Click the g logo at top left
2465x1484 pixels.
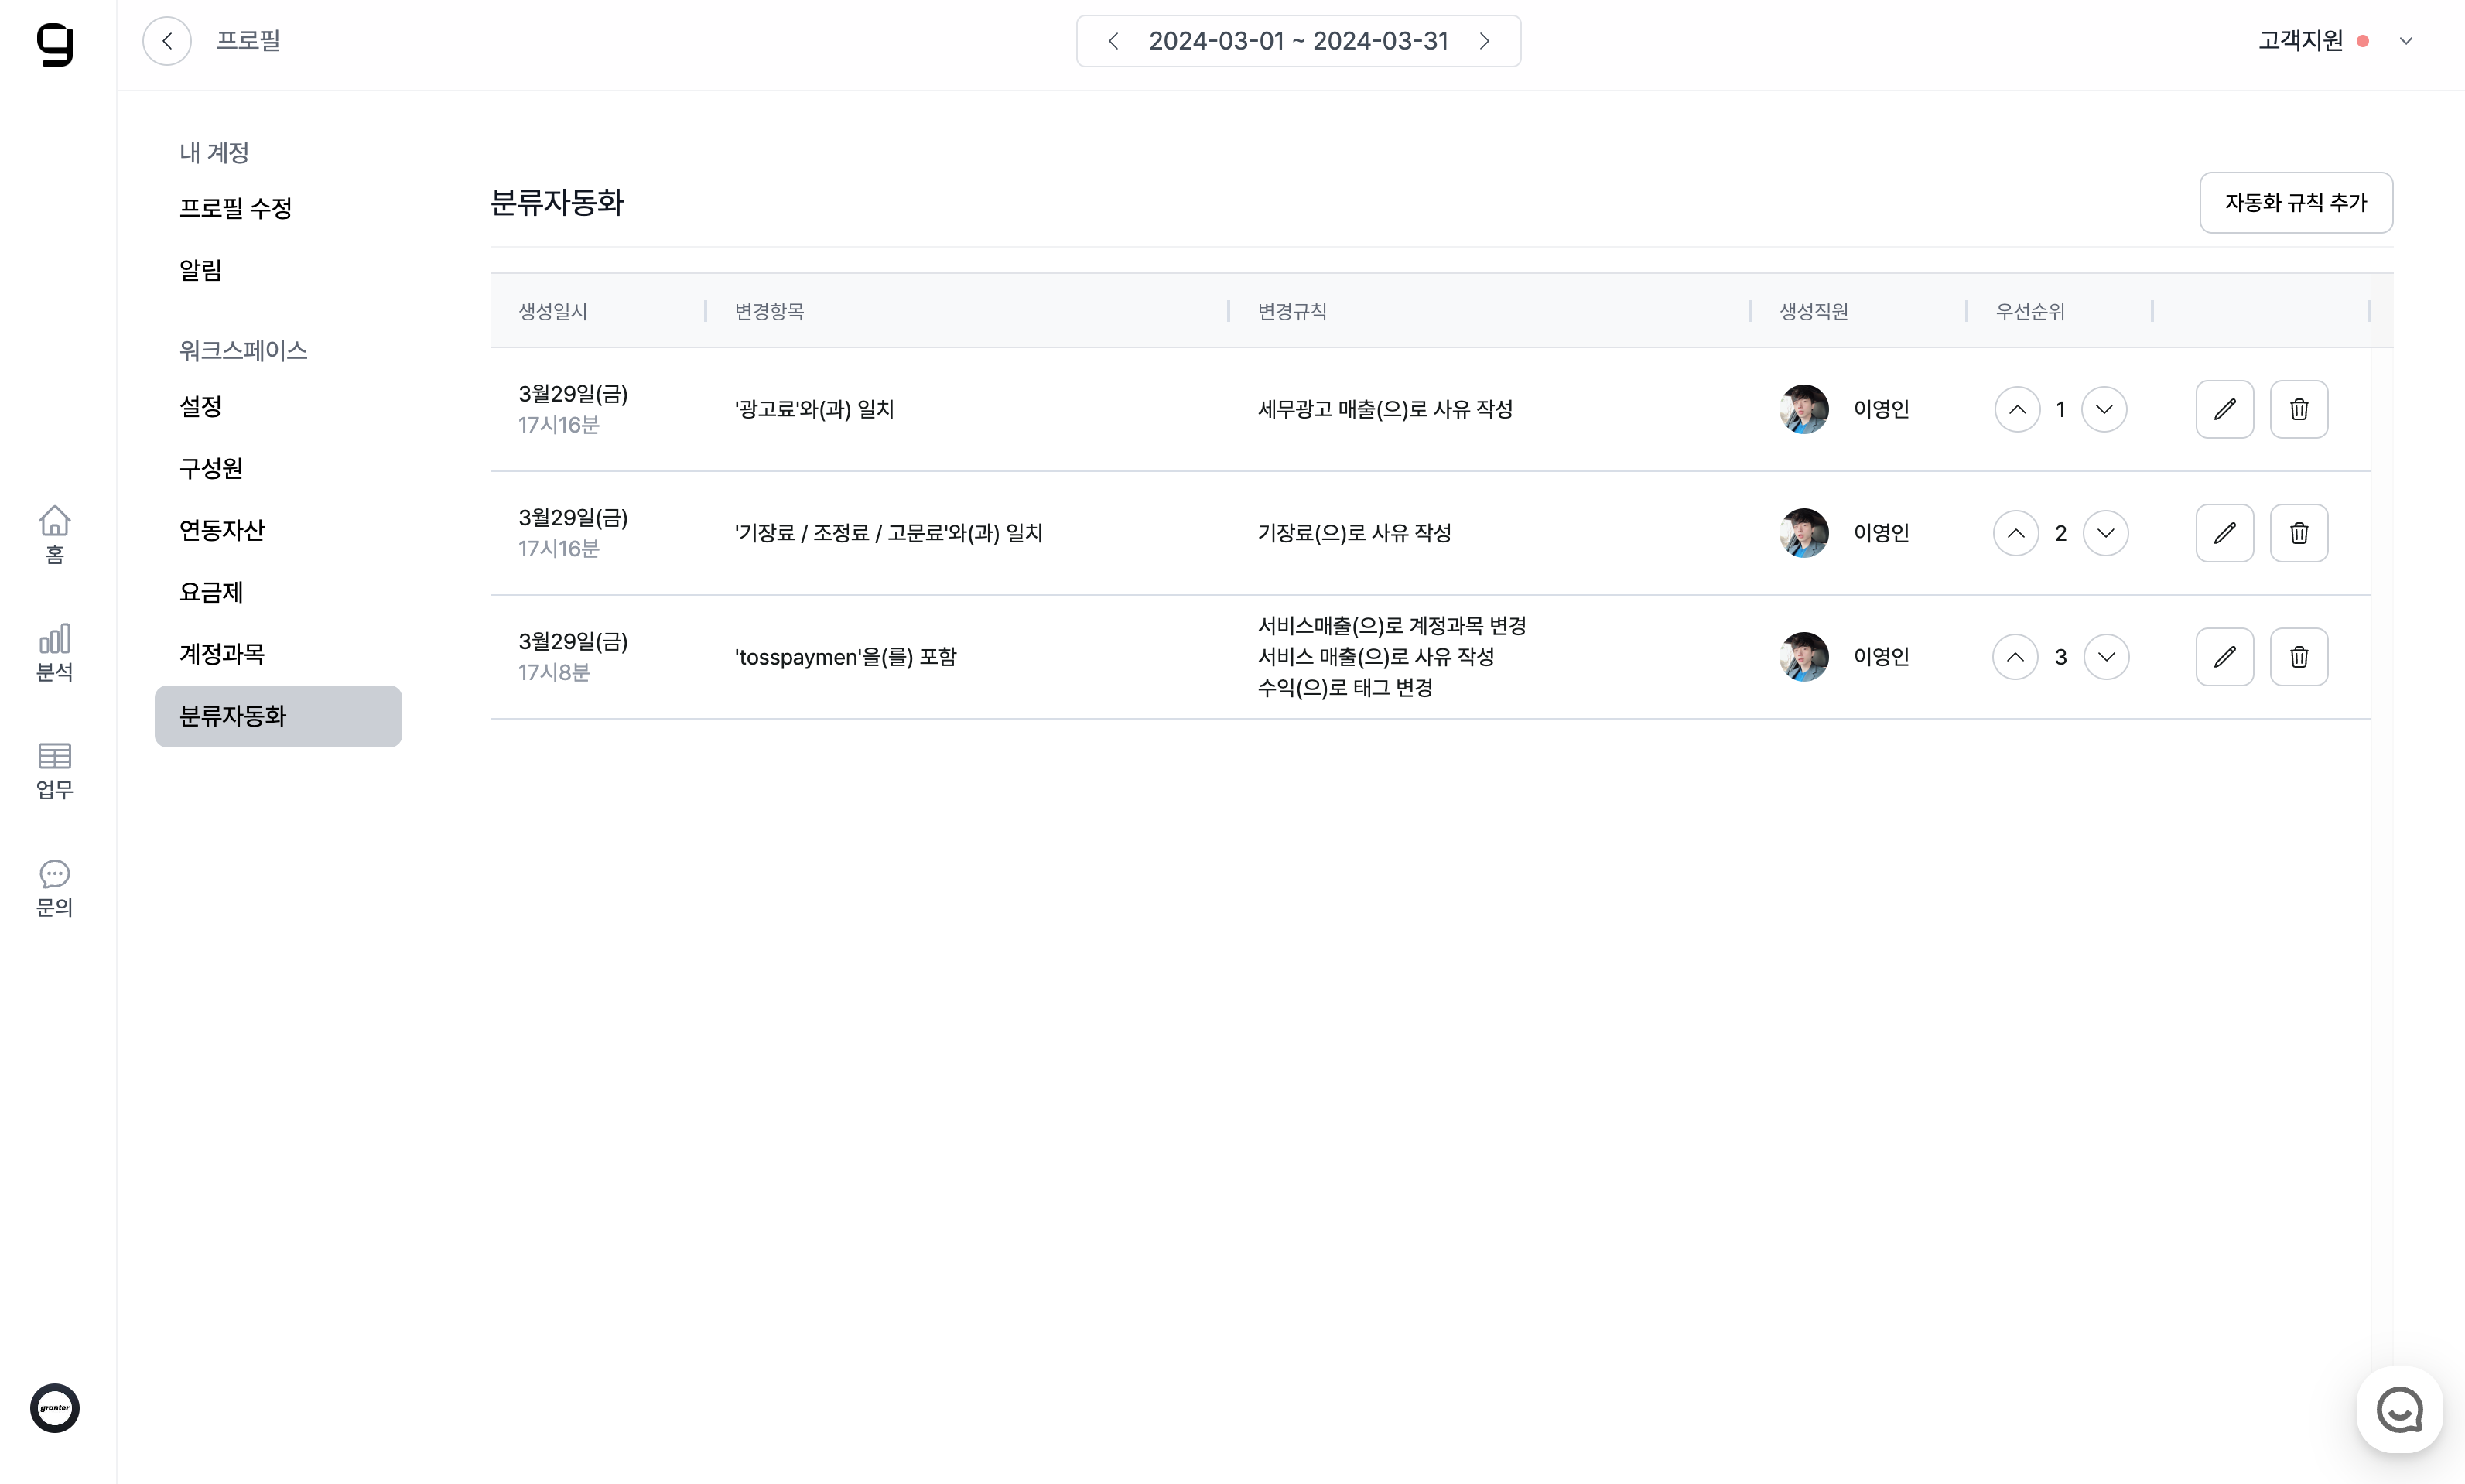coord(55,43)
